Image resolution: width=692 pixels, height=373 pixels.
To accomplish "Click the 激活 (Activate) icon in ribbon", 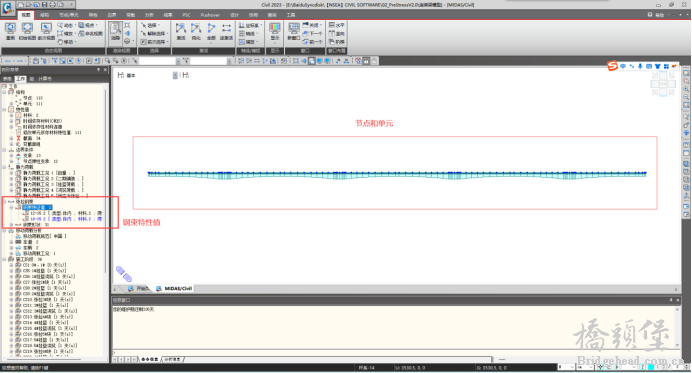I will (x=181, y=32).
